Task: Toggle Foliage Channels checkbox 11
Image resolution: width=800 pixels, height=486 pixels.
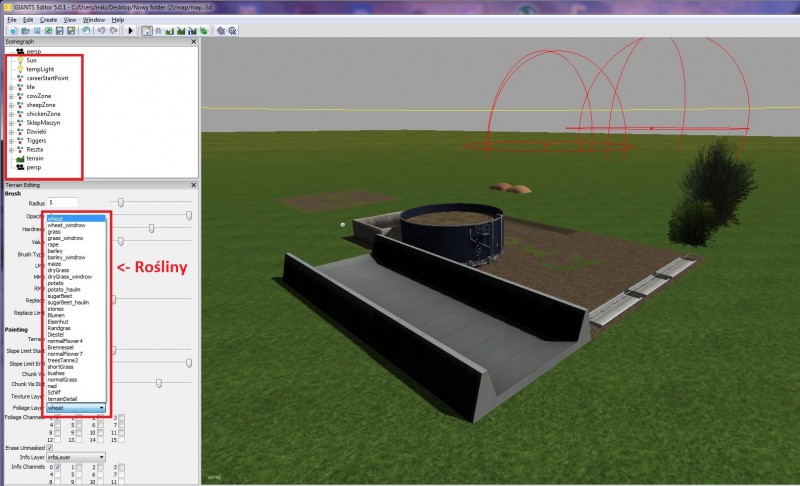Action: (121, 432)
